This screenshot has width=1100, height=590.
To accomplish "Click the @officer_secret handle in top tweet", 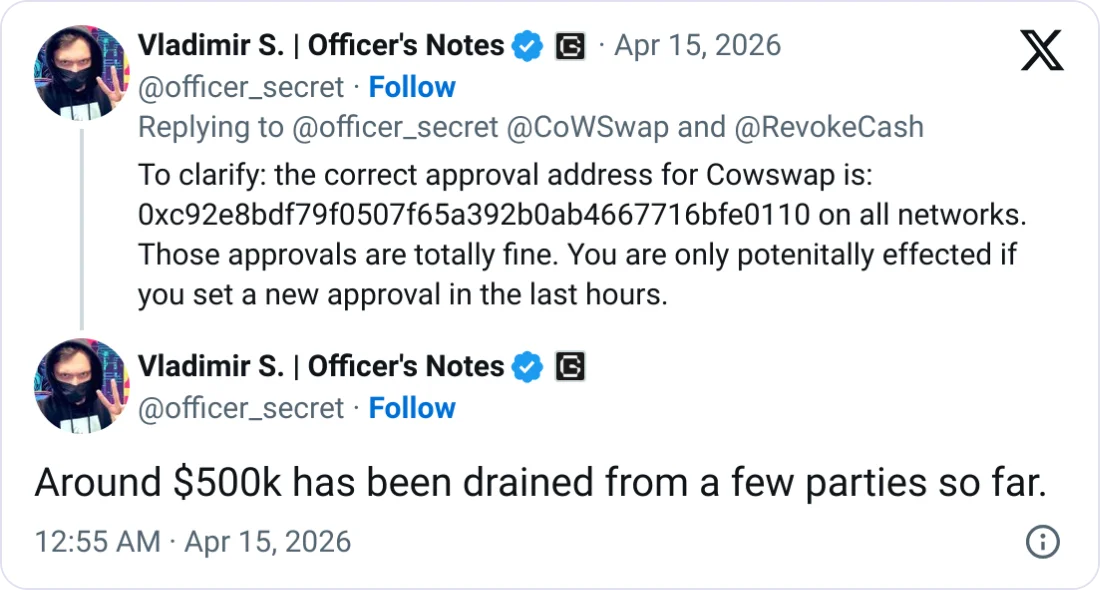I will click(x=241, y=88).
